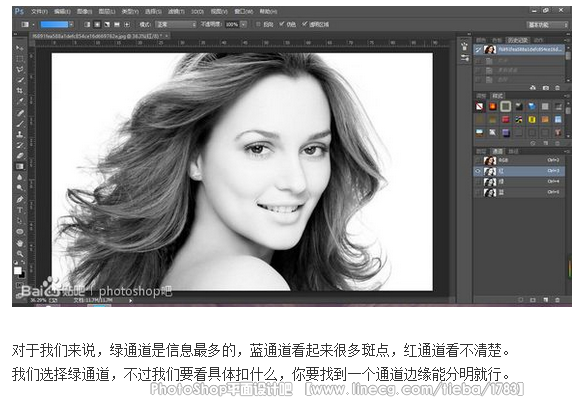Select the Healing Brush tool
574x406 pixels.
(x=19, y=113)
